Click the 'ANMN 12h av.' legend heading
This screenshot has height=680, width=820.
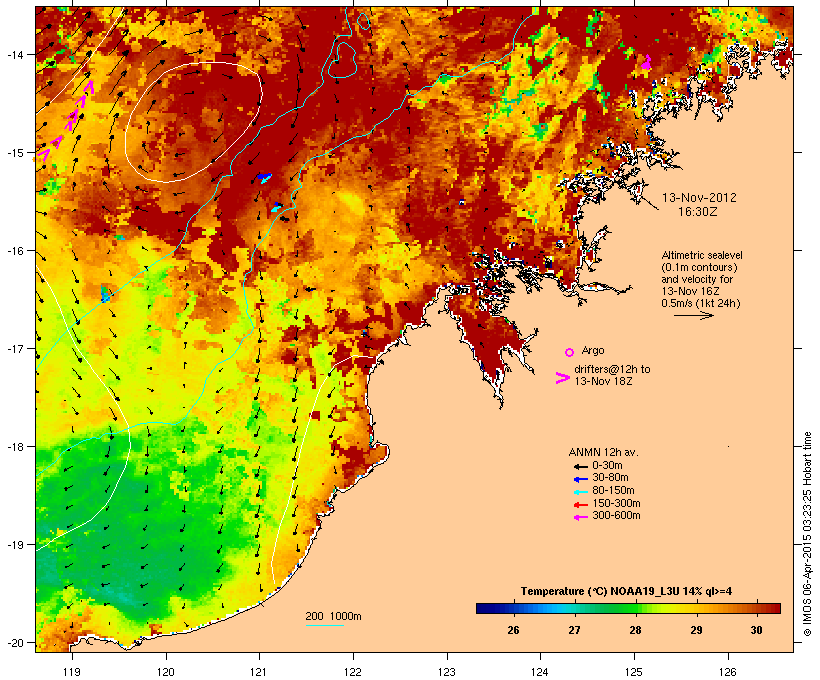pos(603,452)
